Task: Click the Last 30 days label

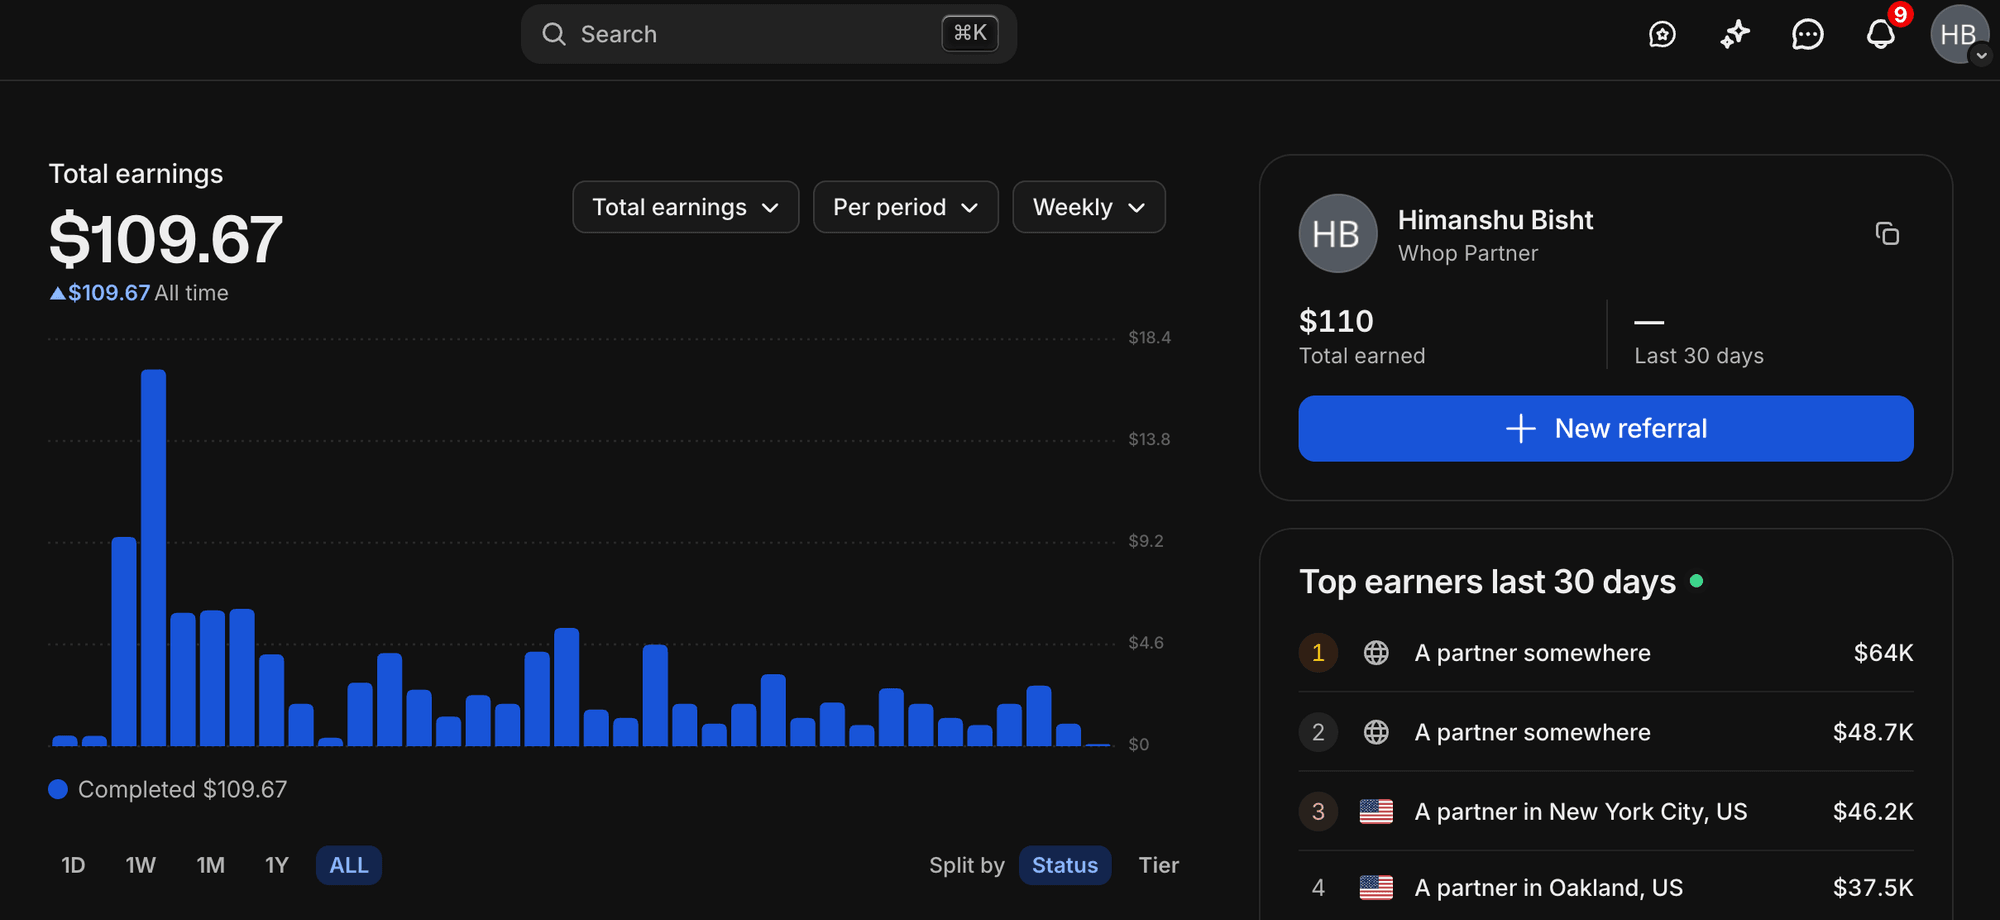Action: click(1699, 356)
